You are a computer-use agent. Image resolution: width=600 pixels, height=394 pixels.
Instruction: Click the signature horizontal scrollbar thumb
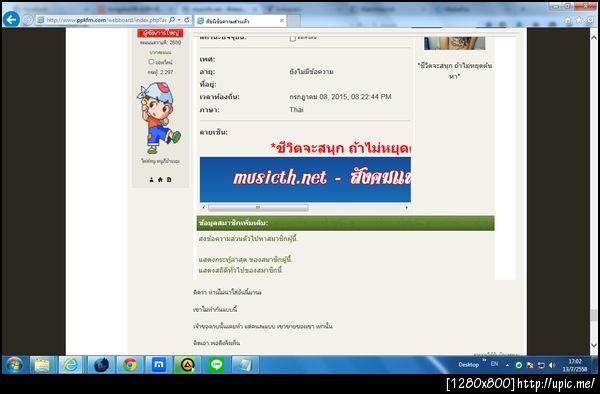click(x=258, y=207)
